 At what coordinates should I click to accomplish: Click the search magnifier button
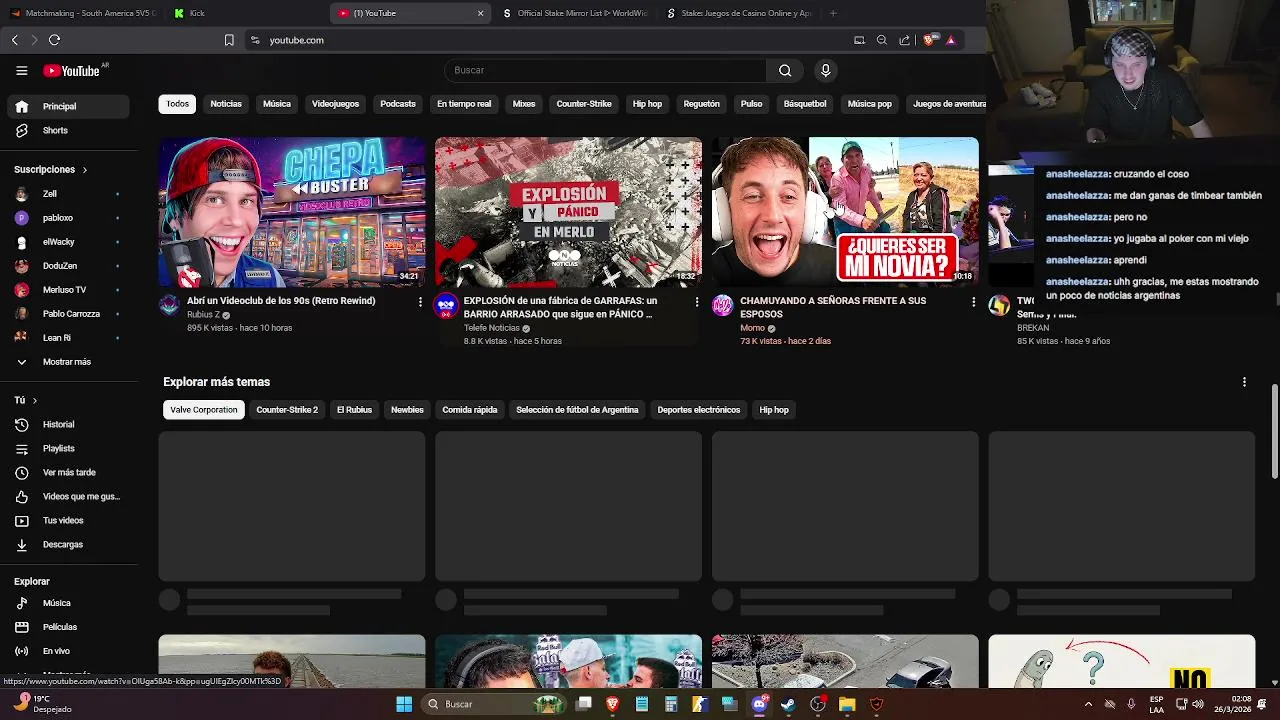(785, 70)
